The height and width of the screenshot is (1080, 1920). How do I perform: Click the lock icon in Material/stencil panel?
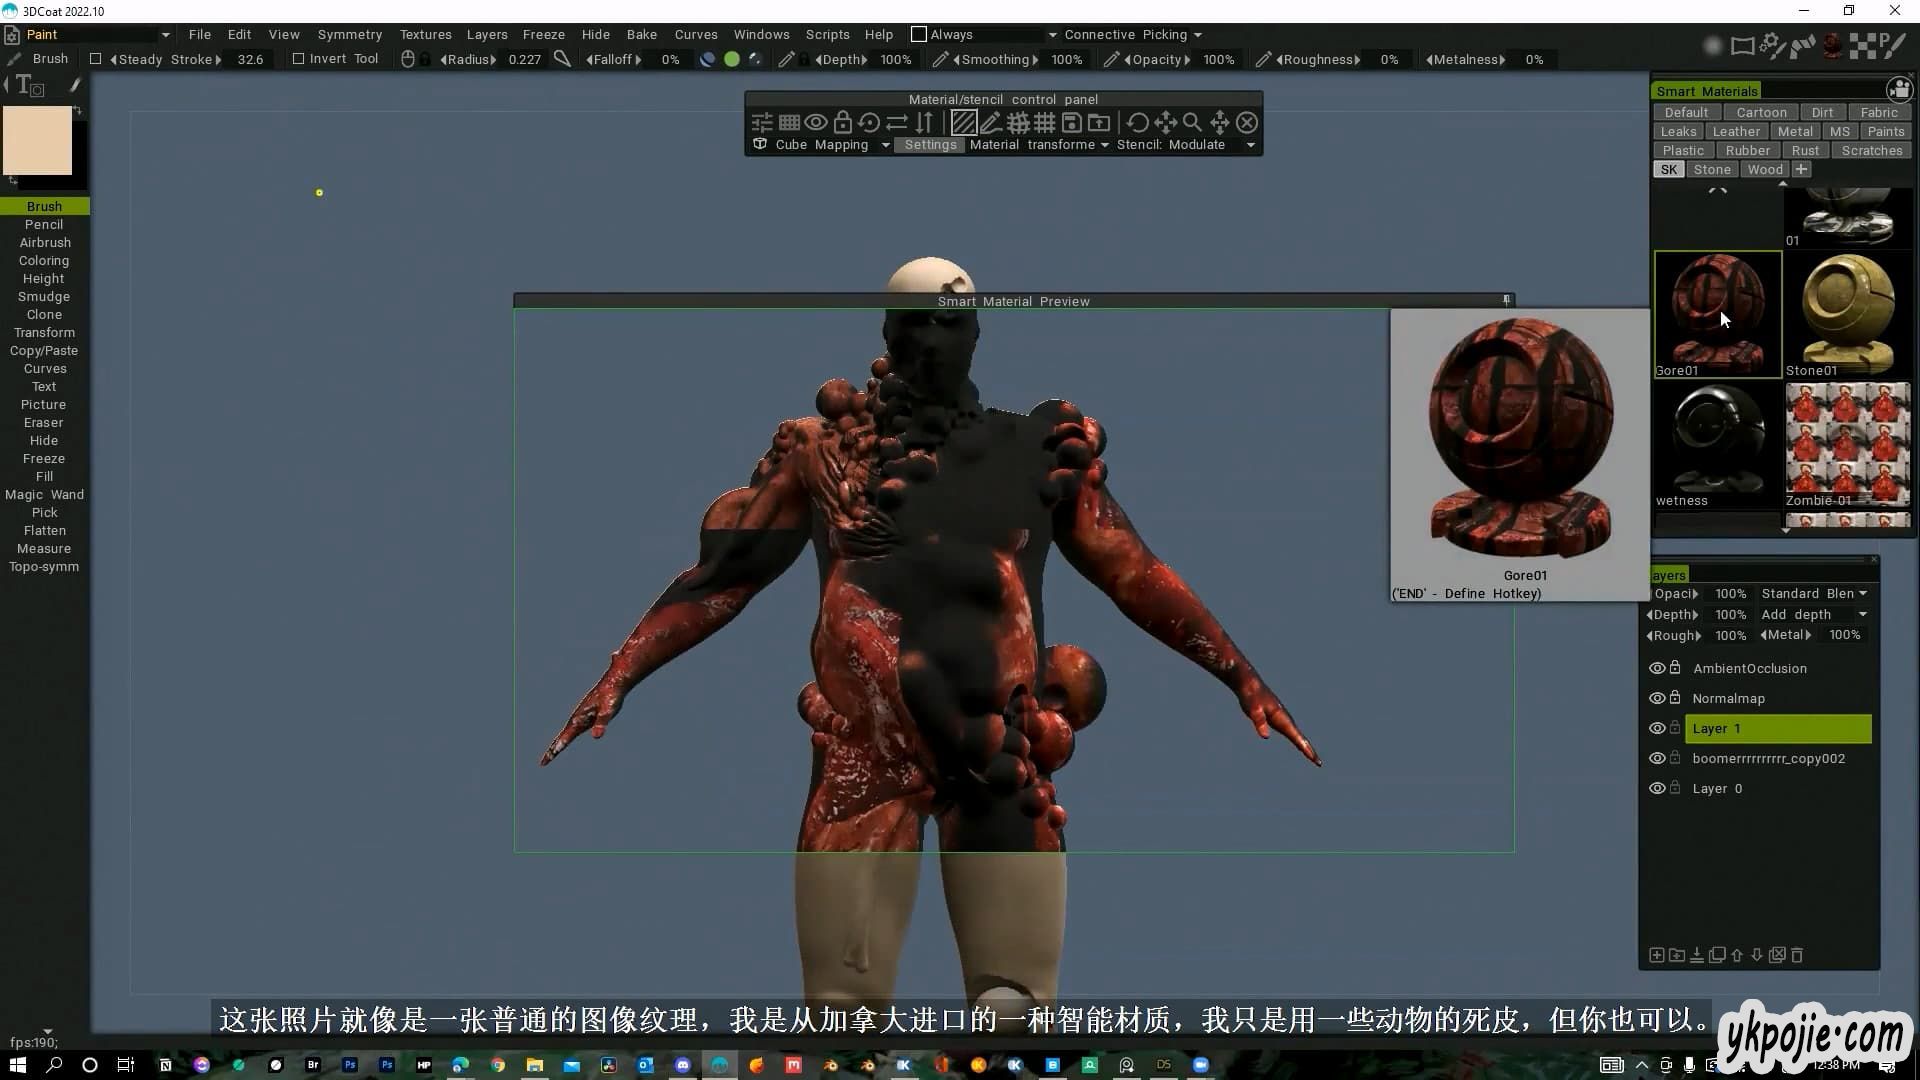pyautogui.click(x=842, y=123)
